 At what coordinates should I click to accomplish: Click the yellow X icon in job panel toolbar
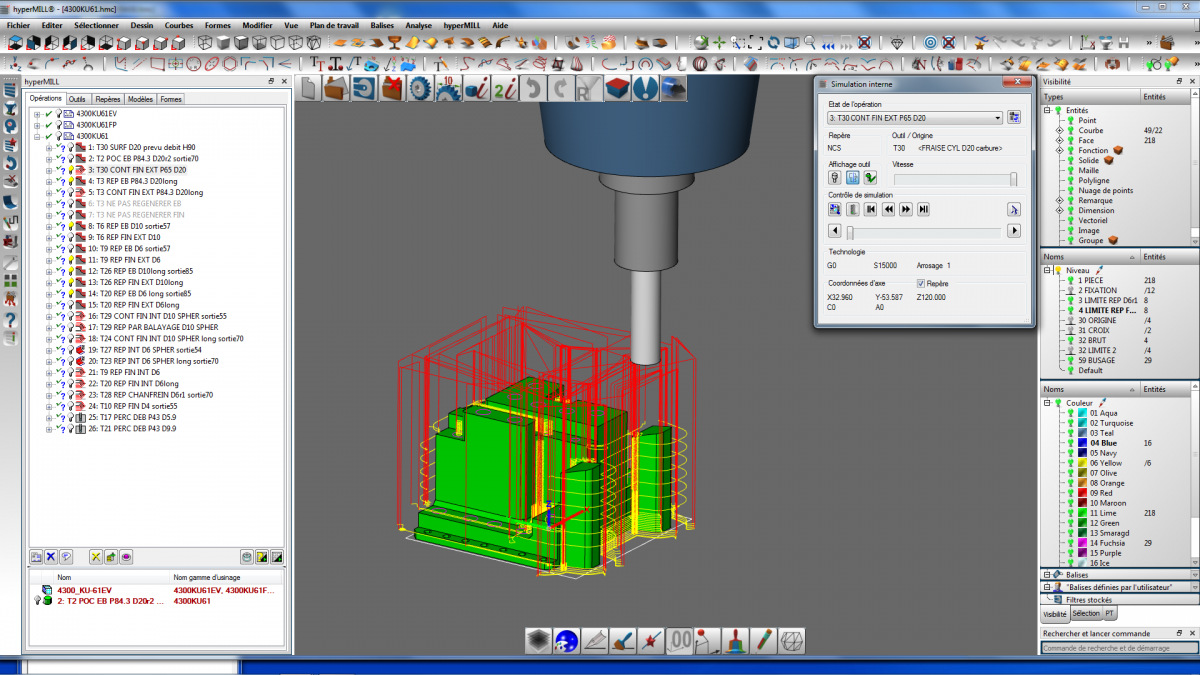[96, 556]
